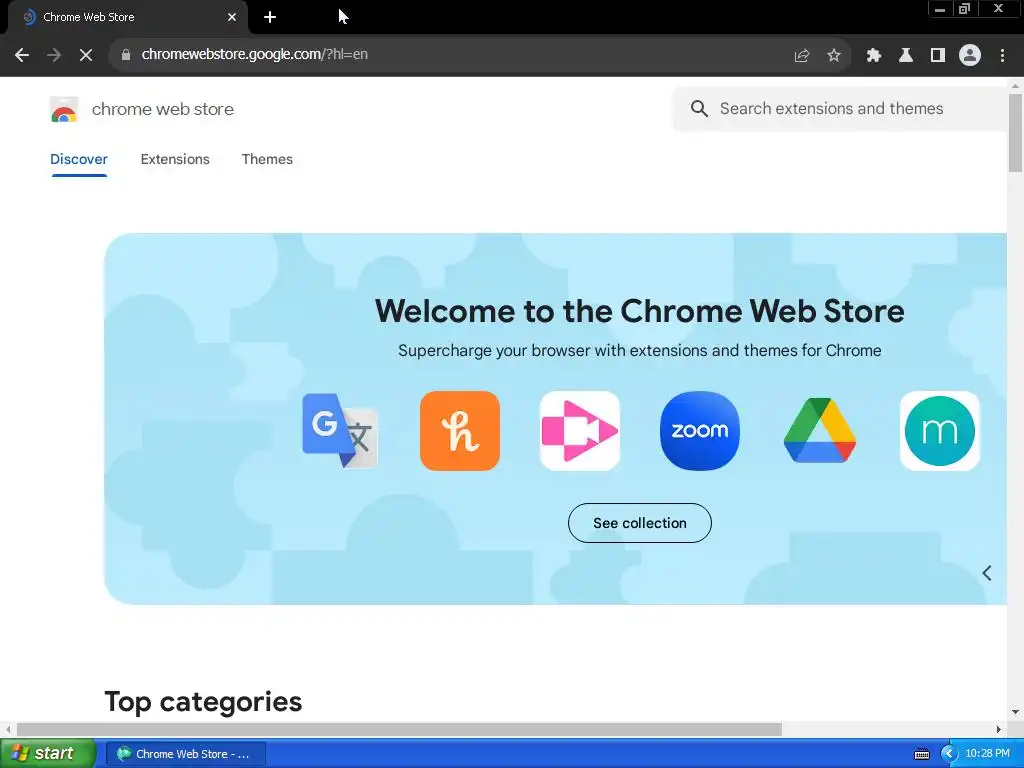Restore down the Chrome window

(964, 9)
